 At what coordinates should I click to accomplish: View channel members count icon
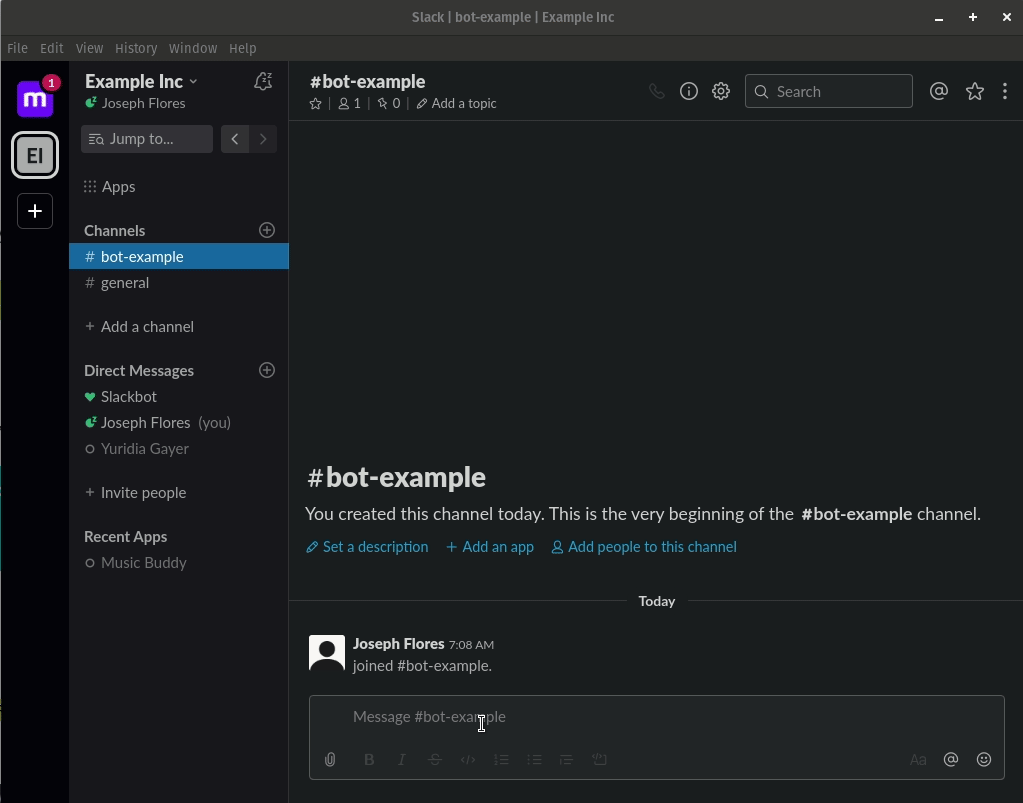point(350,104)
